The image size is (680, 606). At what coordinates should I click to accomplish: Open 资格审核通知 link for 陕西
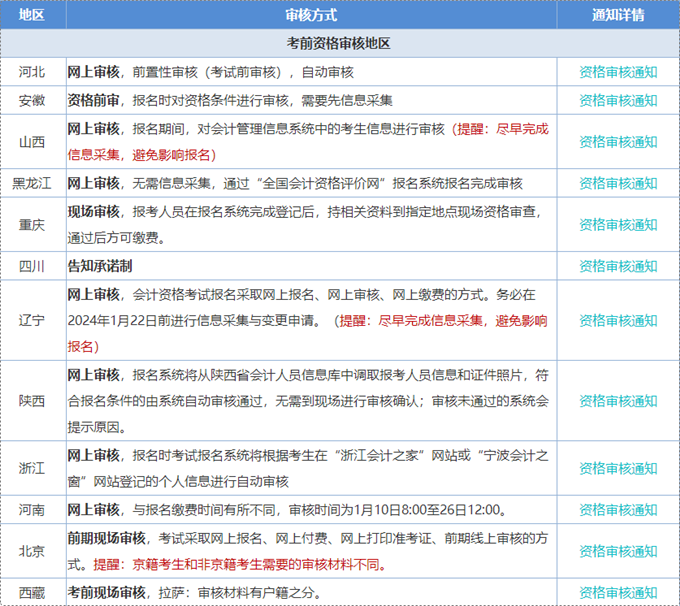(x=618, y=401)
